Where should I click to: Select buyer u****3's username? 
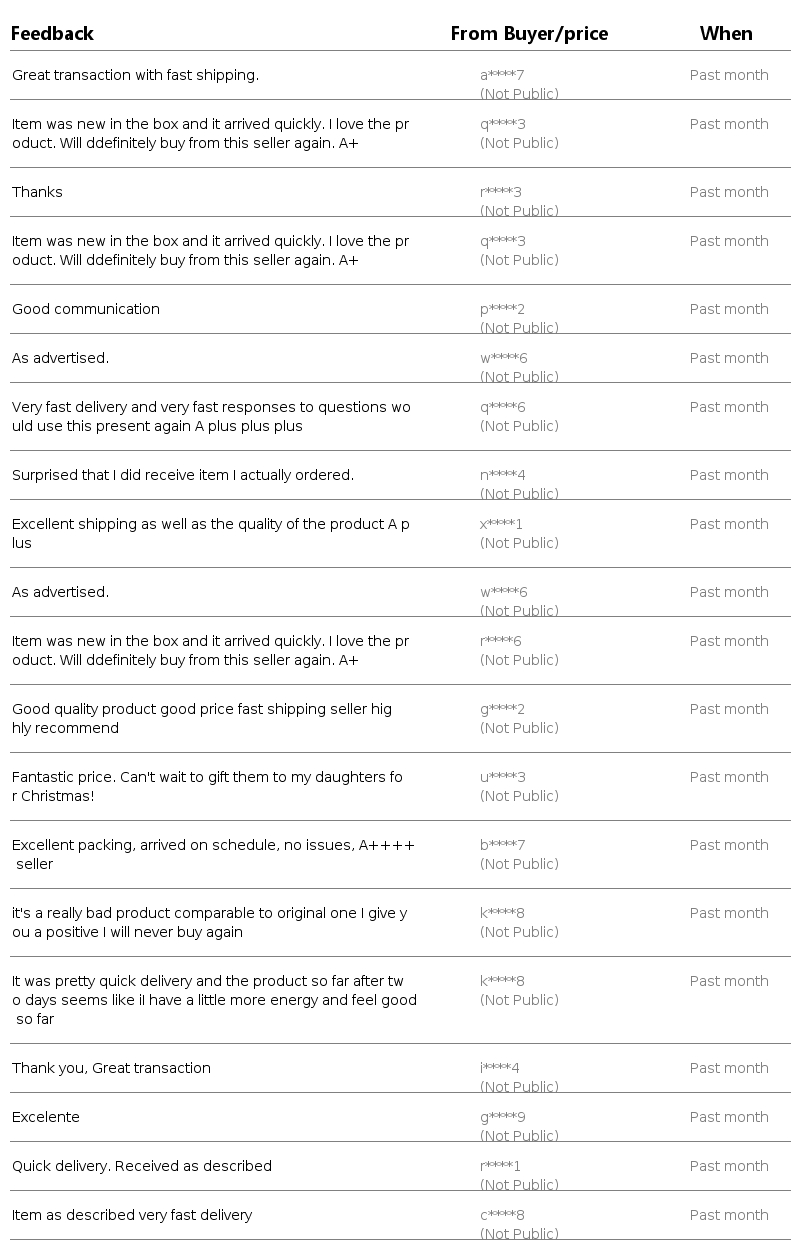[x=503, y=777]
